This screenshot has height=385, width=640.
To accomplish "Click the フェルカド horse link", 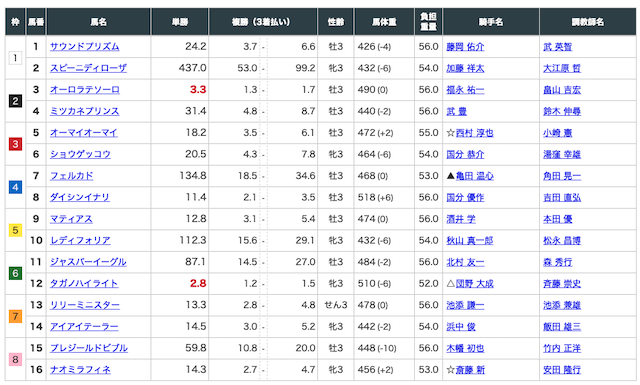I will click(x=71, y=176).
